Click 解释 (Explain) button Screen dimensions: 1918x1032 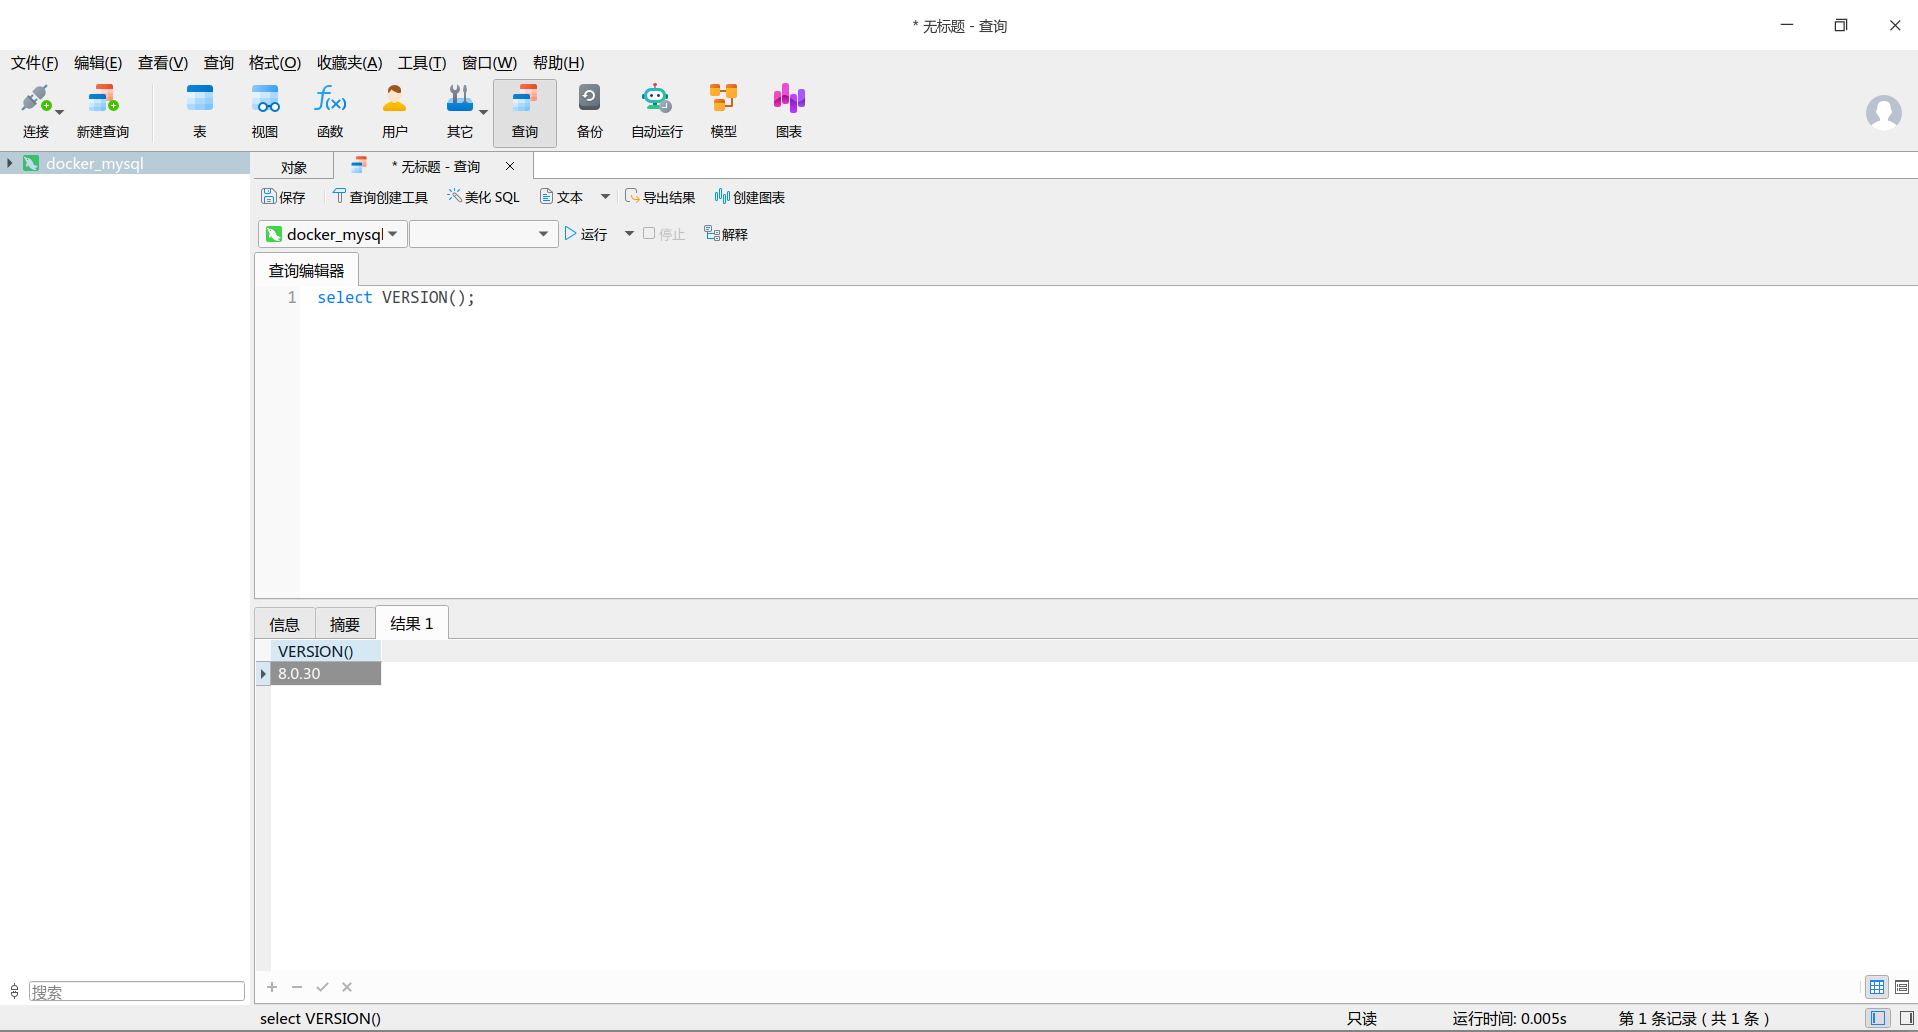[726, 234]
